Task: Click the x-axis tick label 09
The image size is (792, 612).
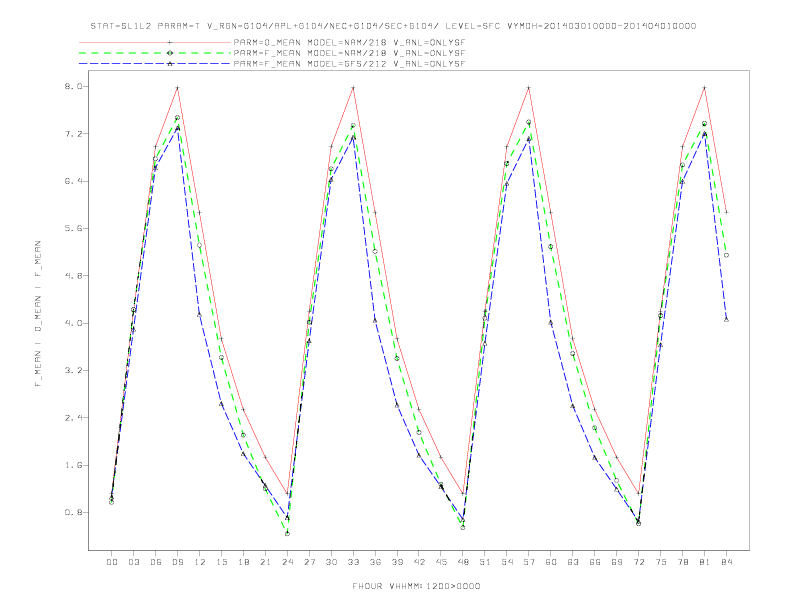Action: [x=177, y=562]
